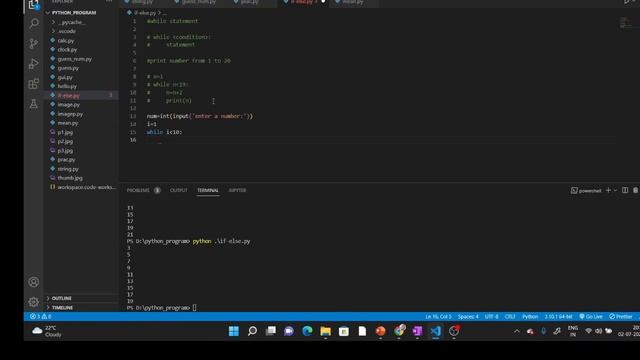The width and height of the screenshot is (640, 360).
Task: Open the weather widget showing 22°C
Action: tap(47, 331)
